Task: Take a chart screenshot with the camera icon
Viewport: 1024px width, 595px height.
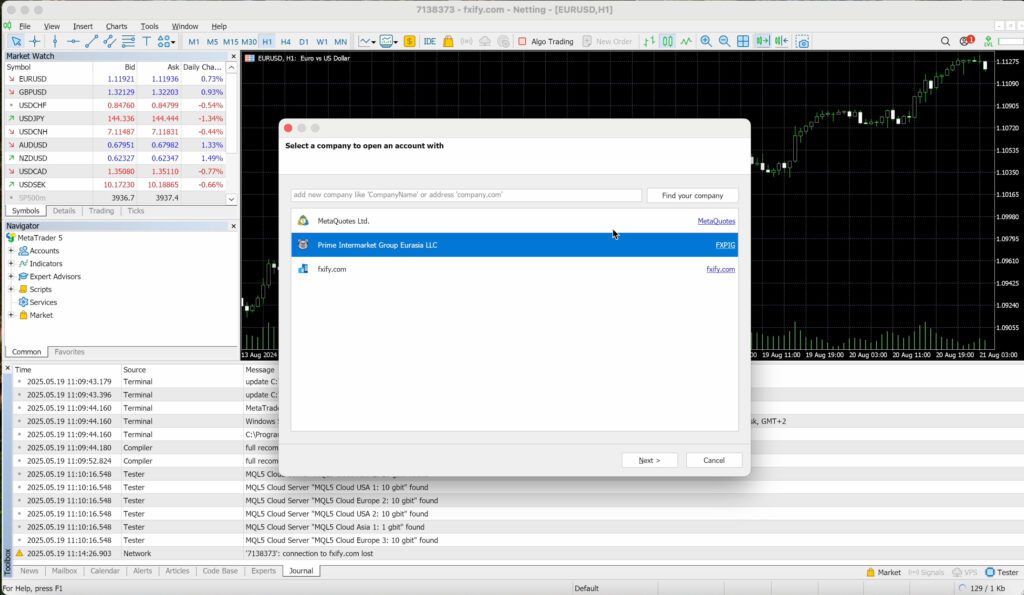Action: [x=802, y=41]
